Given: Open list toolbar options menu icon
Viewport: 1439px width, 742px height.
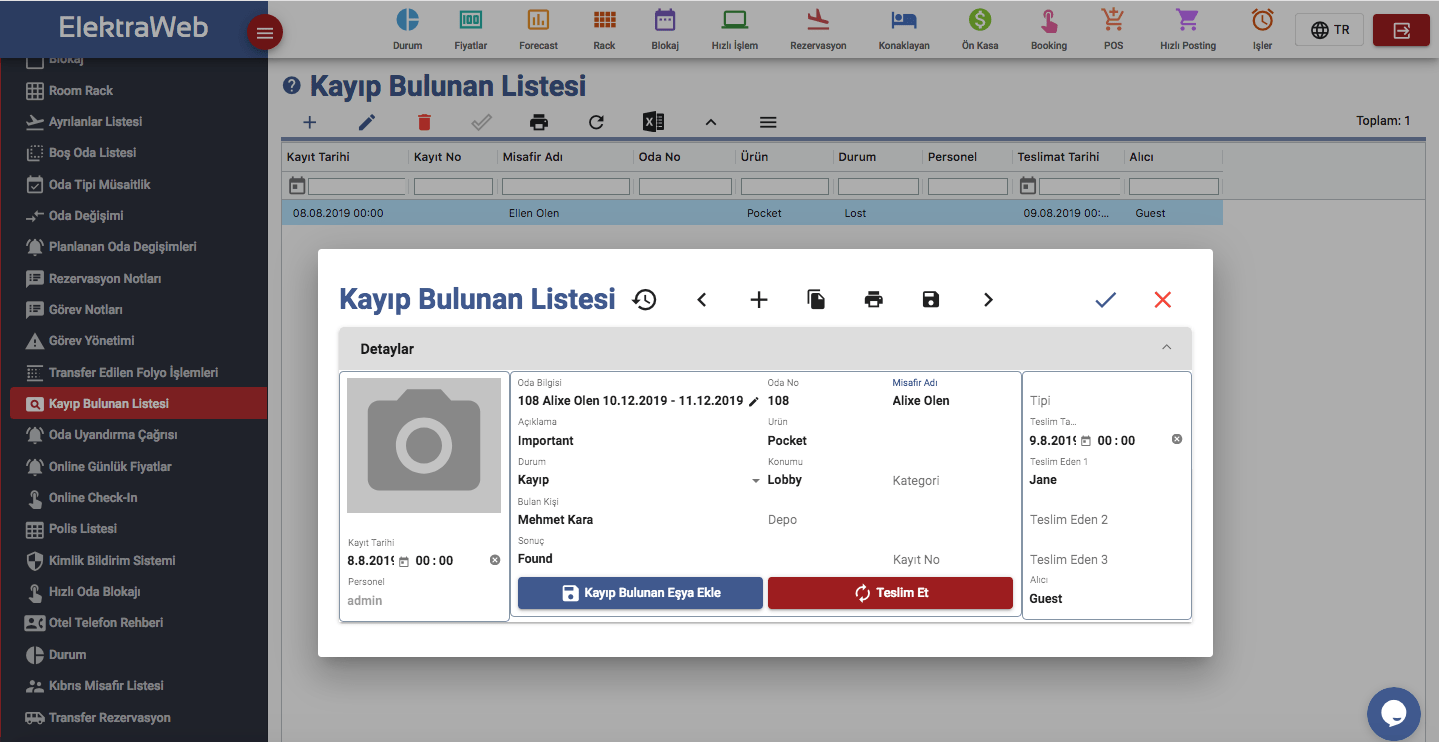Looking at the screenshot, I should point(768,122).
